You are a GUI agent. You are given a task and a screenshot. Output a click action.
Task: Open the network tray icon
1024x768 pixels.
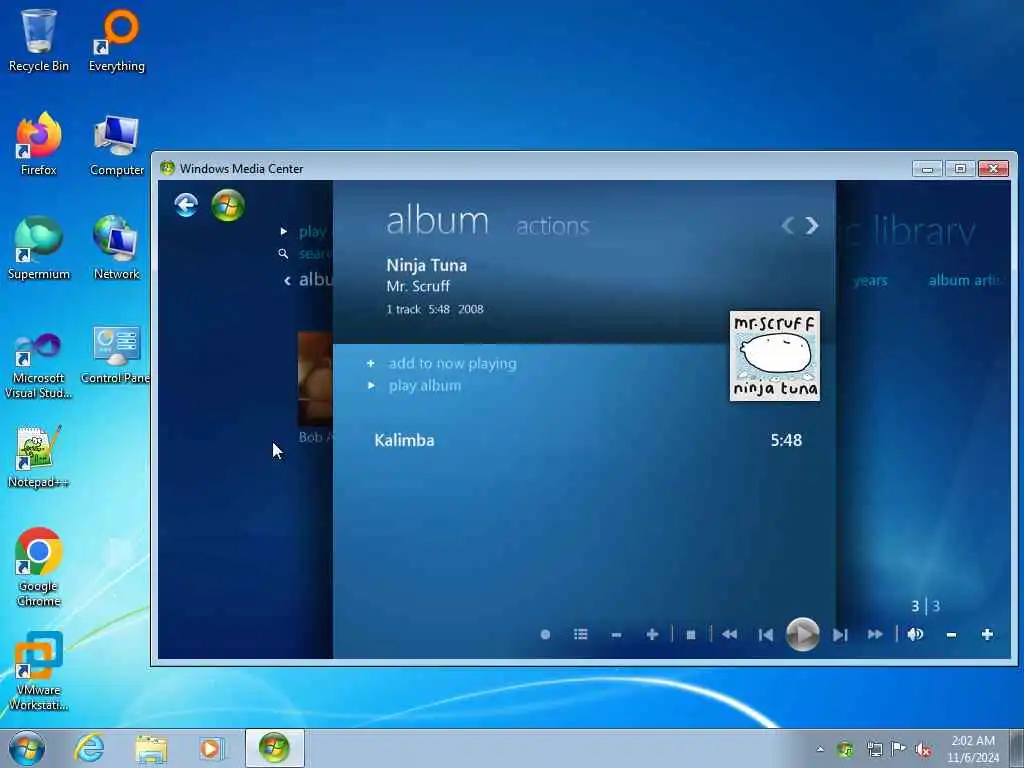pos(874,749)
